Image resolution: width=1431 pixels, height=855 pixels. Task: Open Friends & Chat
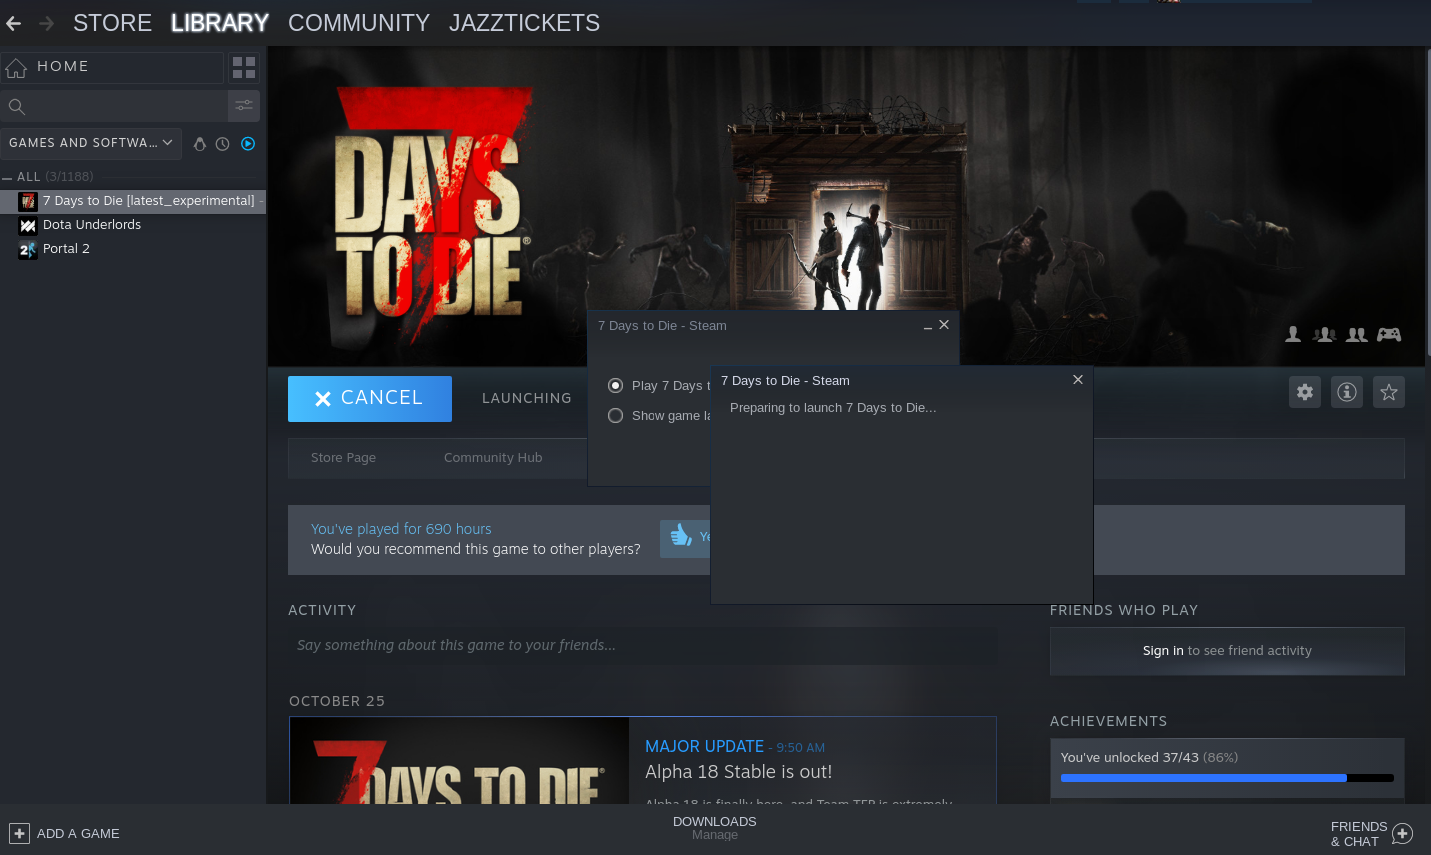[x=1371, y=834]
